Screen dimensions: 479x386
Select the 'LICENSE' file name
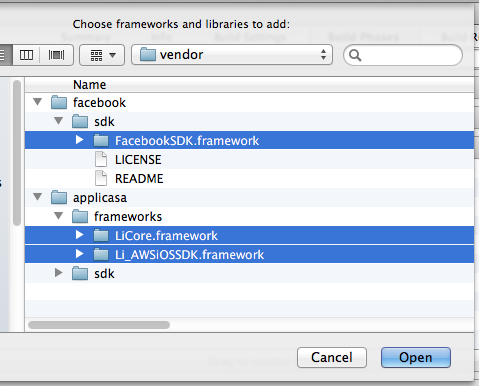[138, 160]
